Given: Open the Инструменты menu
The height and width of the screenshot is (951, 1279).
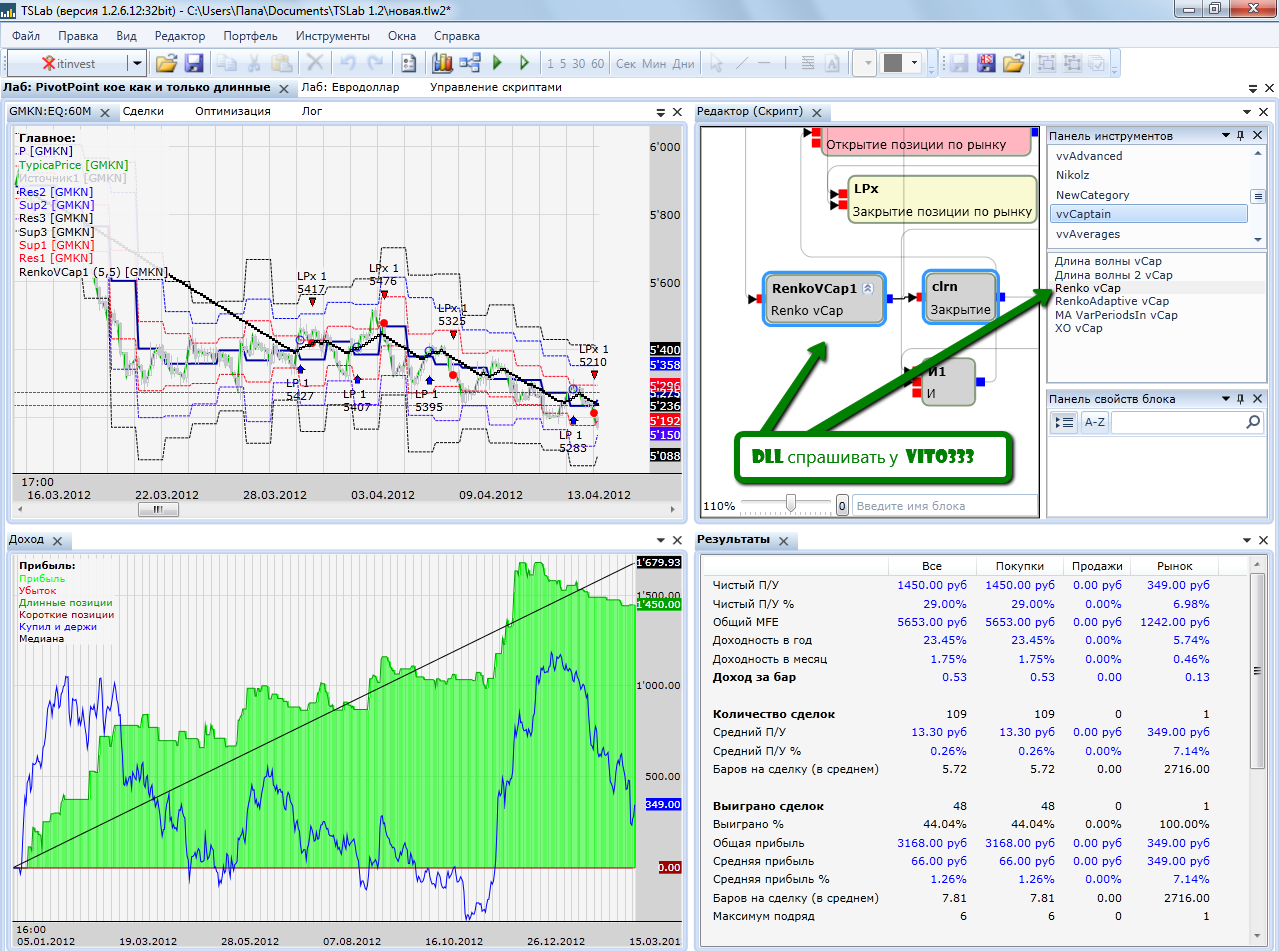Looking at the screenshot, I should pyautogui.click(x=332, y=36).
